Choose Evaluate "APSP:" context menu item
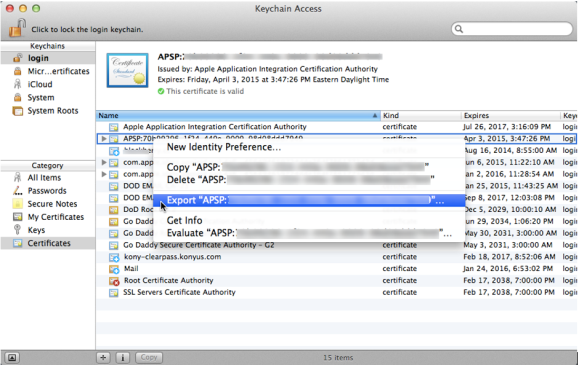 coord(309,233)
